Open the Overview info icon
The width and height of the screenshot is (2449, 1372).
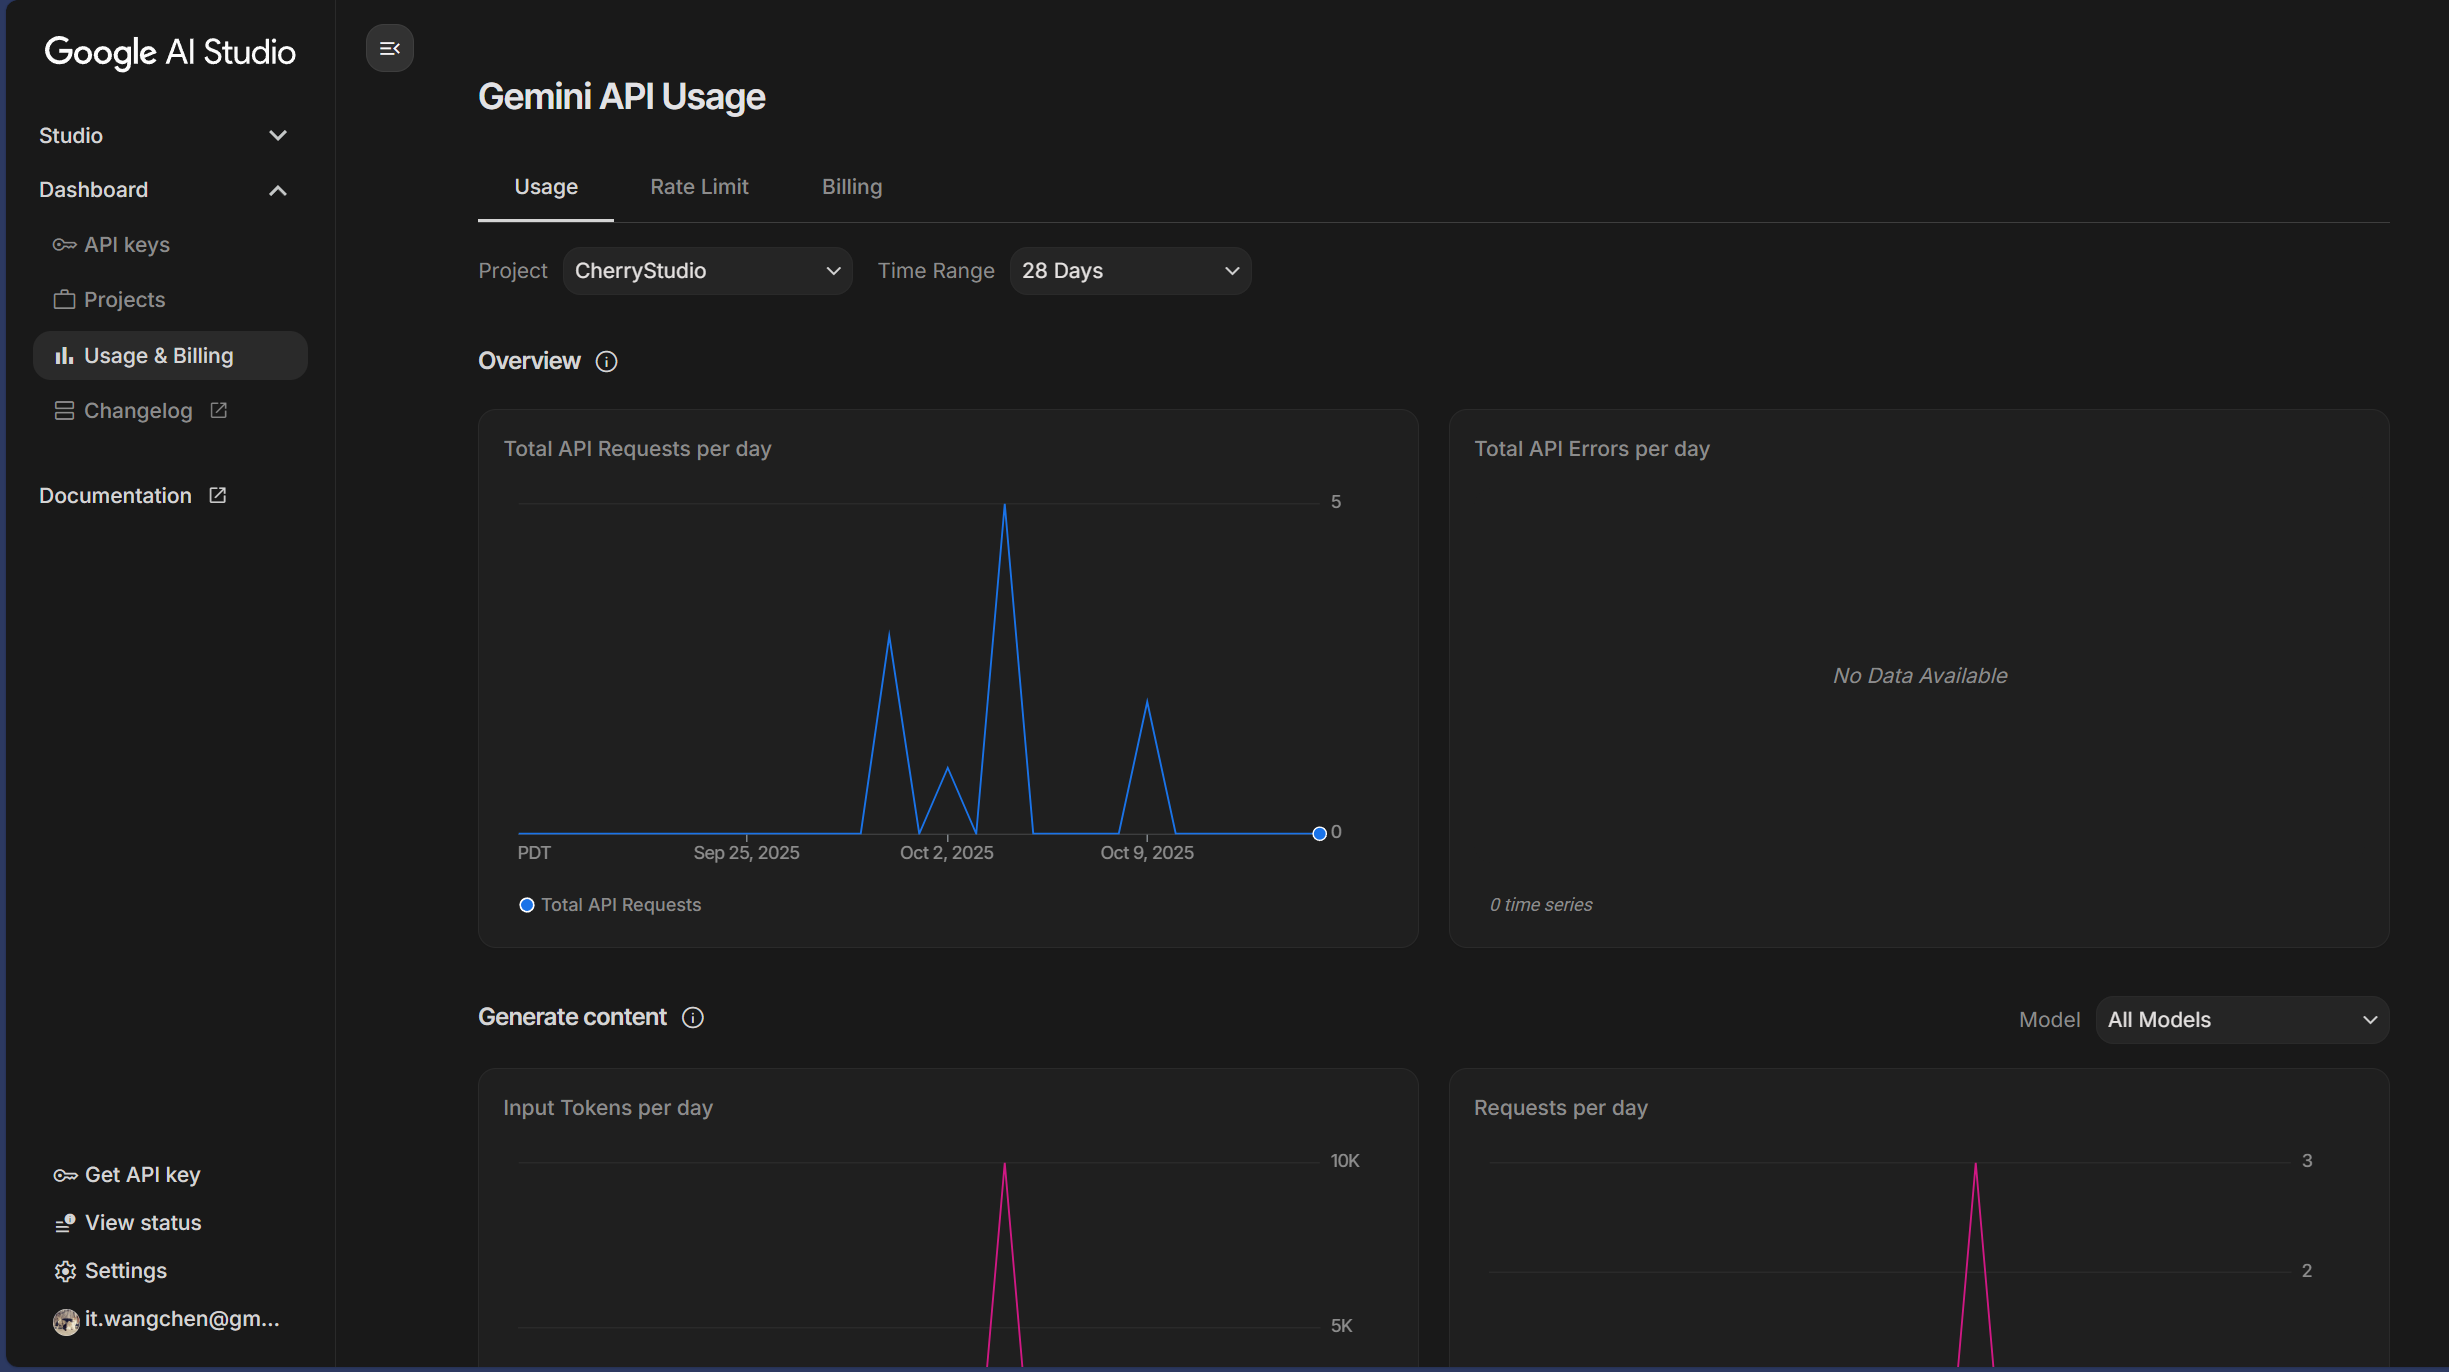point(606,361)
